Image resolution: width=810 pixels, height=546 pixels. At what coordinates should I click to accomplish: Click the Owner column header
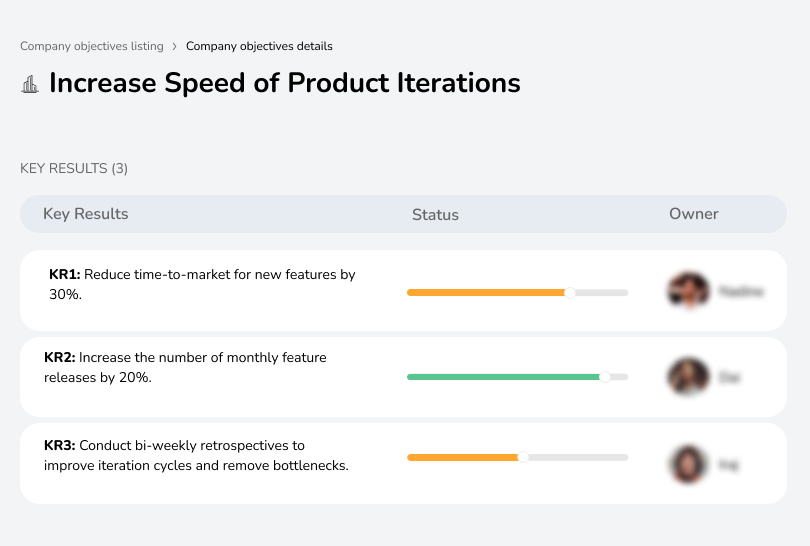coord(694,214)
